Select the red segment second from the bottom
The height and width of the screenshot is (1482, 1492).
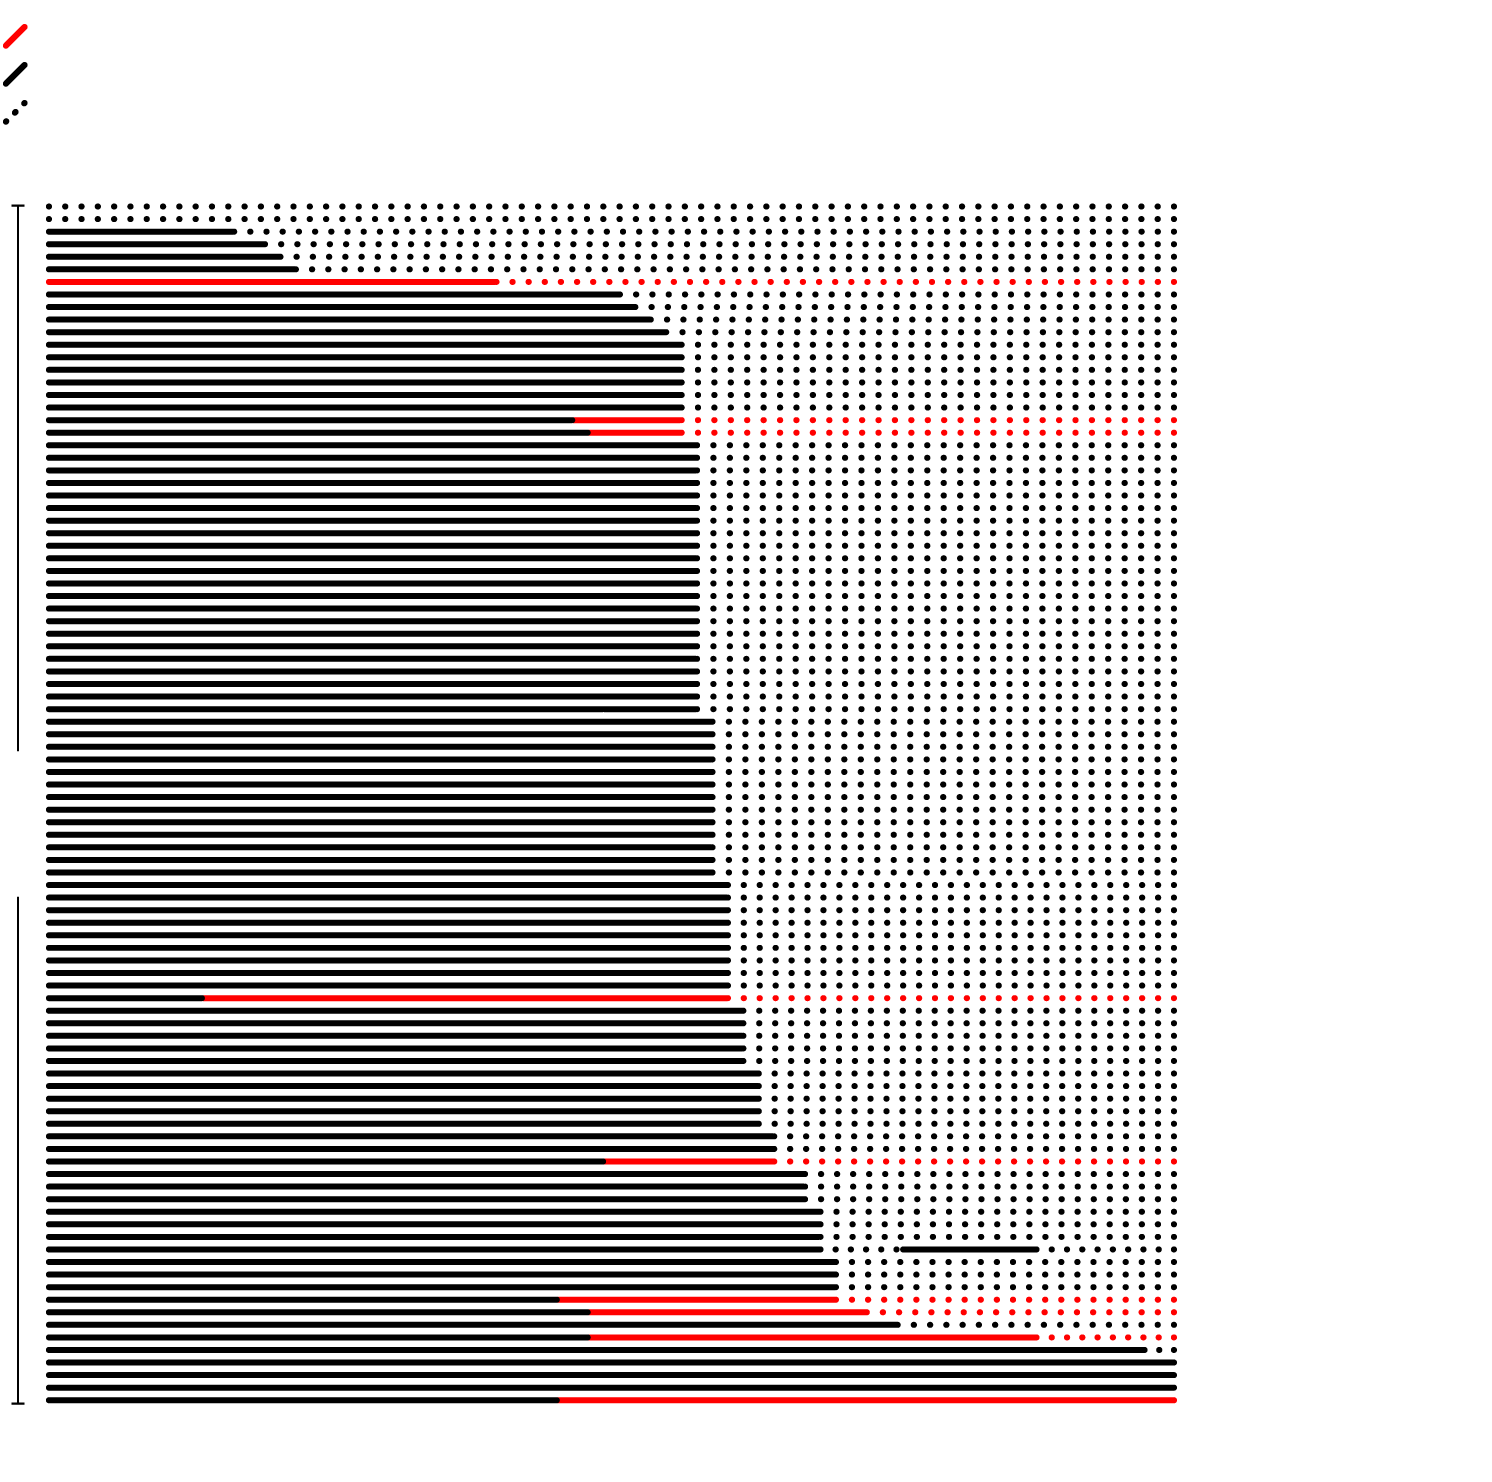pos(814,1337)
